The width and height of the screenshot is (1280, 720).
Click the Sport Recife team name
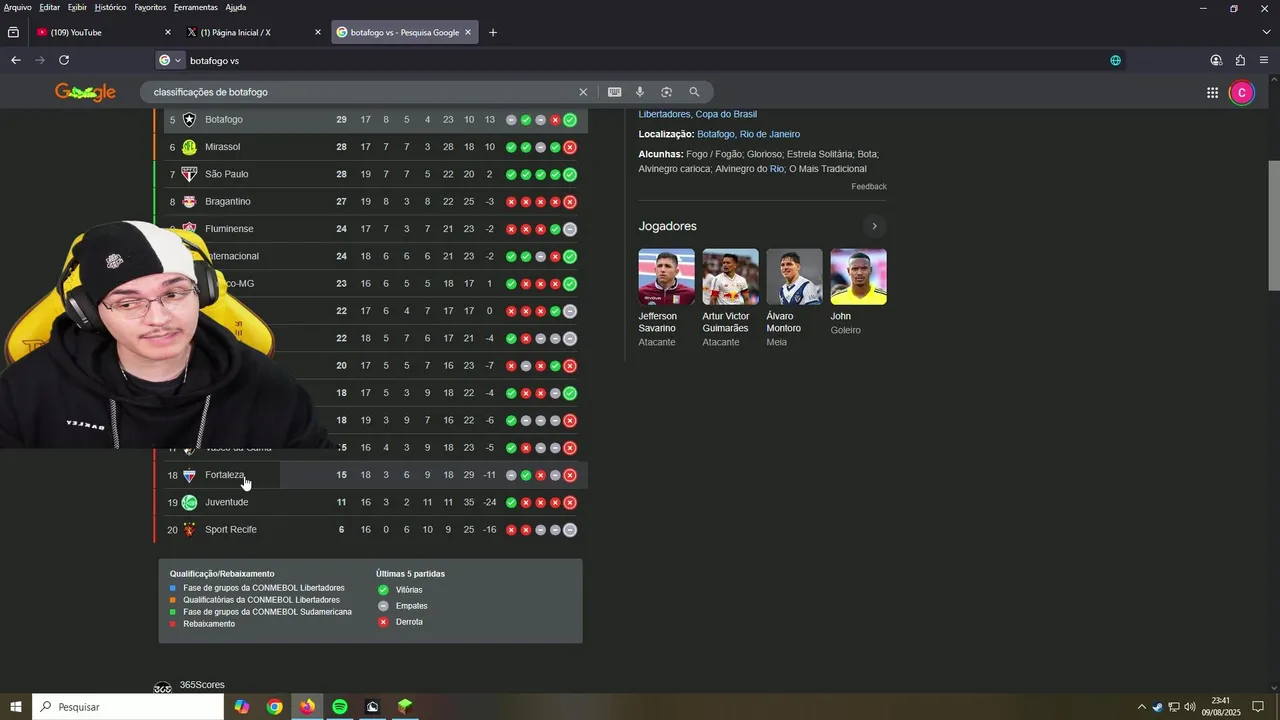point(231,530)
